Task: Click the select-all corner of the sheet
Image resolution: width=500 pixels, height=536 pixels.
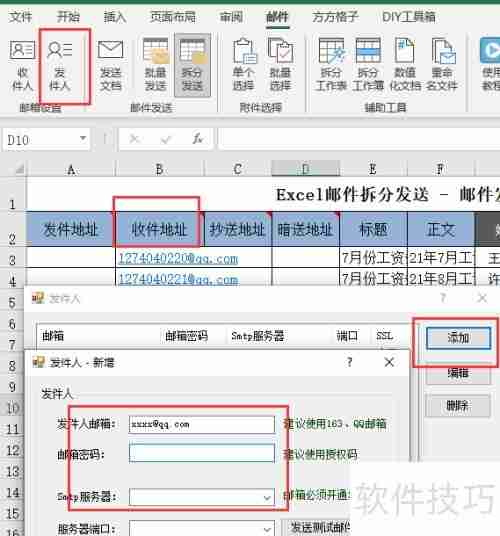Action: [19, 169]
